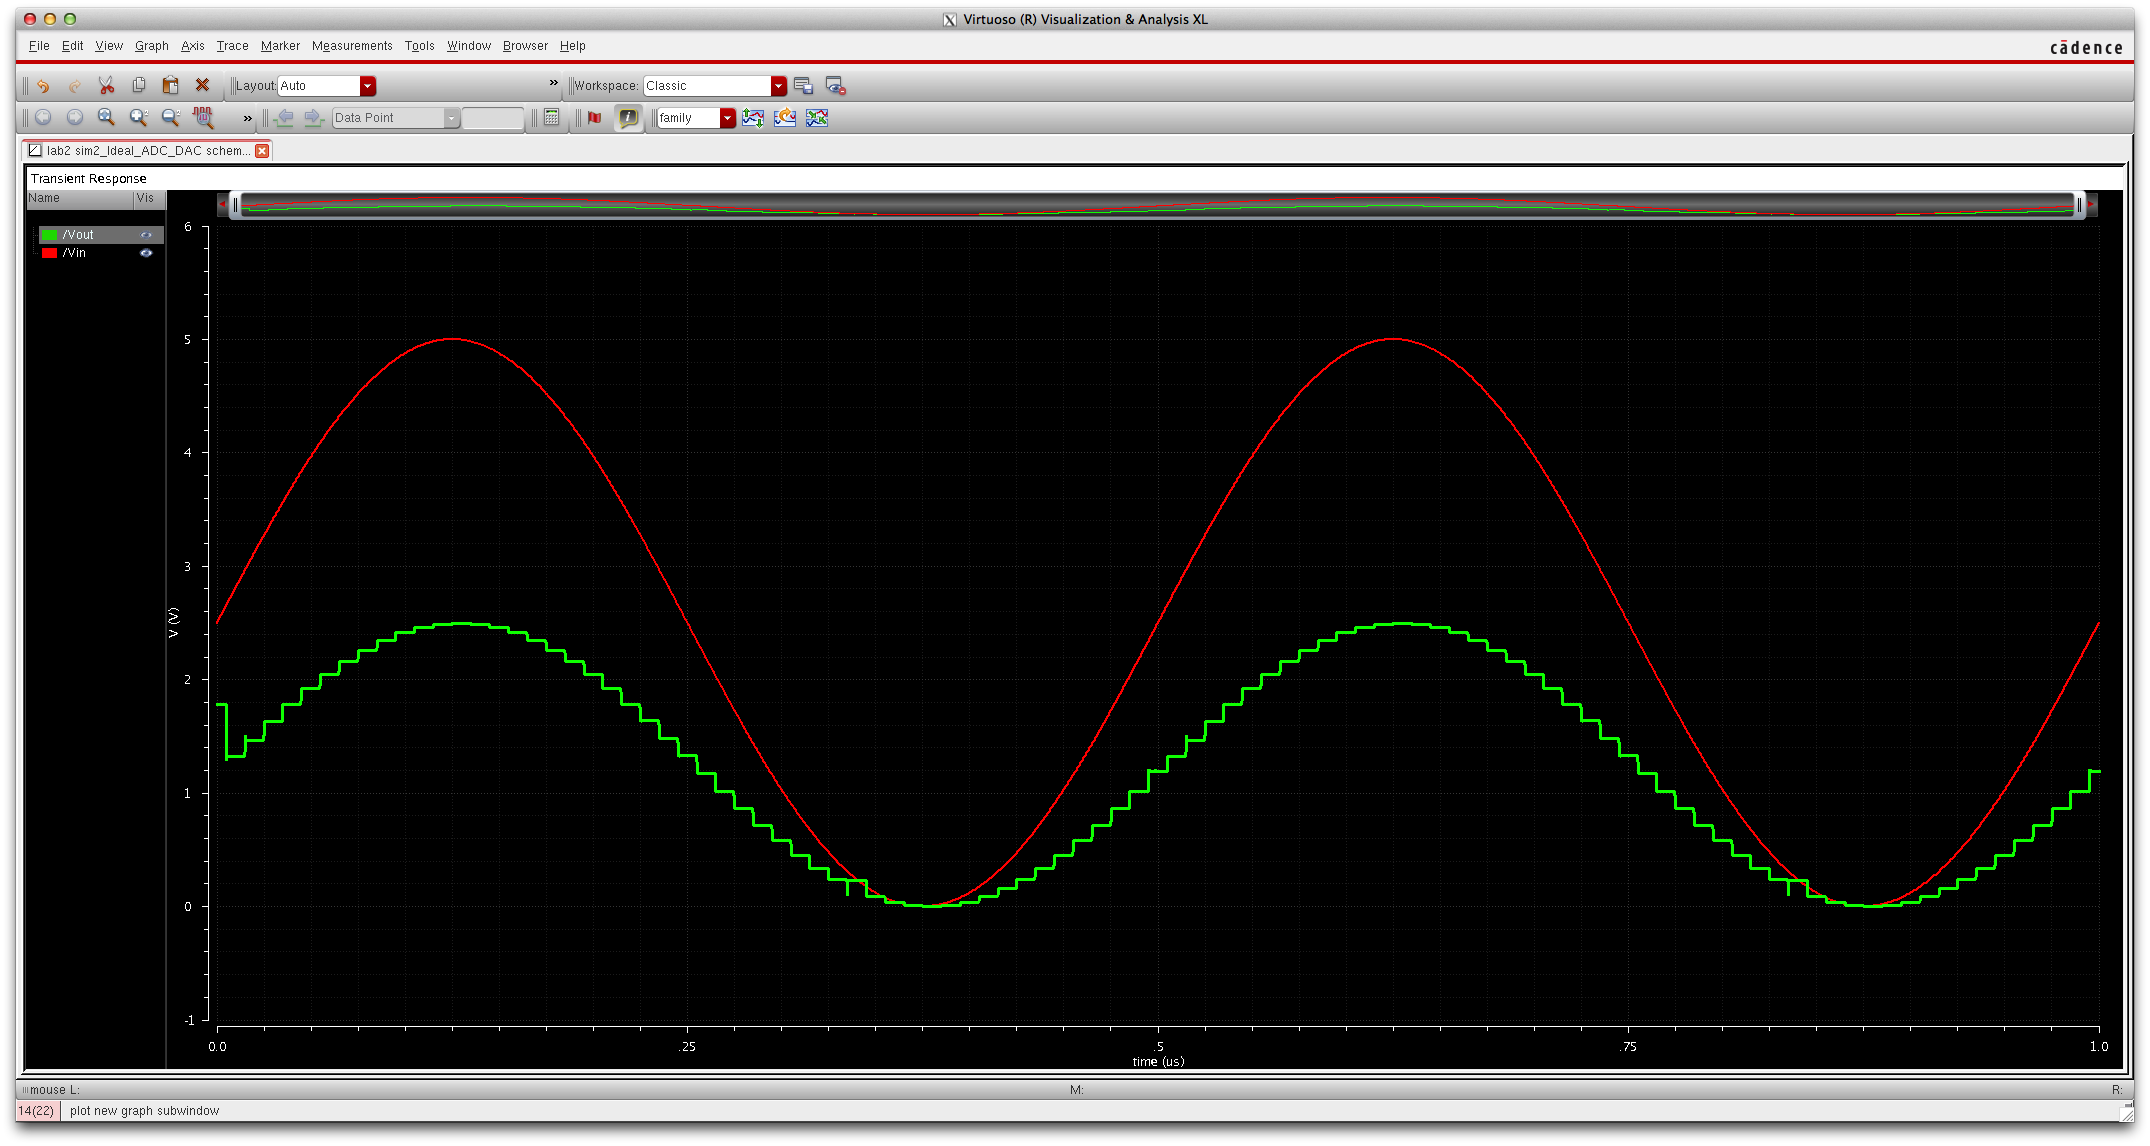Open the Workspace Classic dropdown

coord(778,86)
